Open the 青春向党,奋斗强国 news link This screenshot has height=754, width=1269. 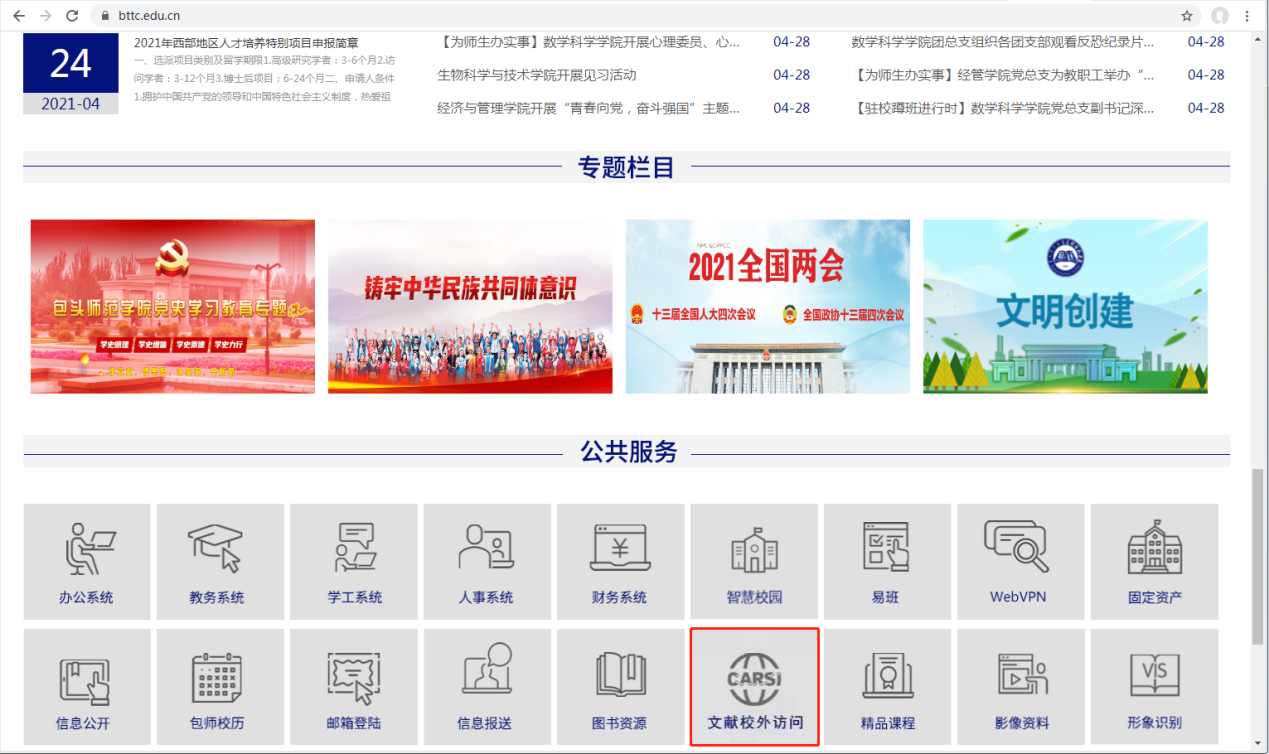589,108
